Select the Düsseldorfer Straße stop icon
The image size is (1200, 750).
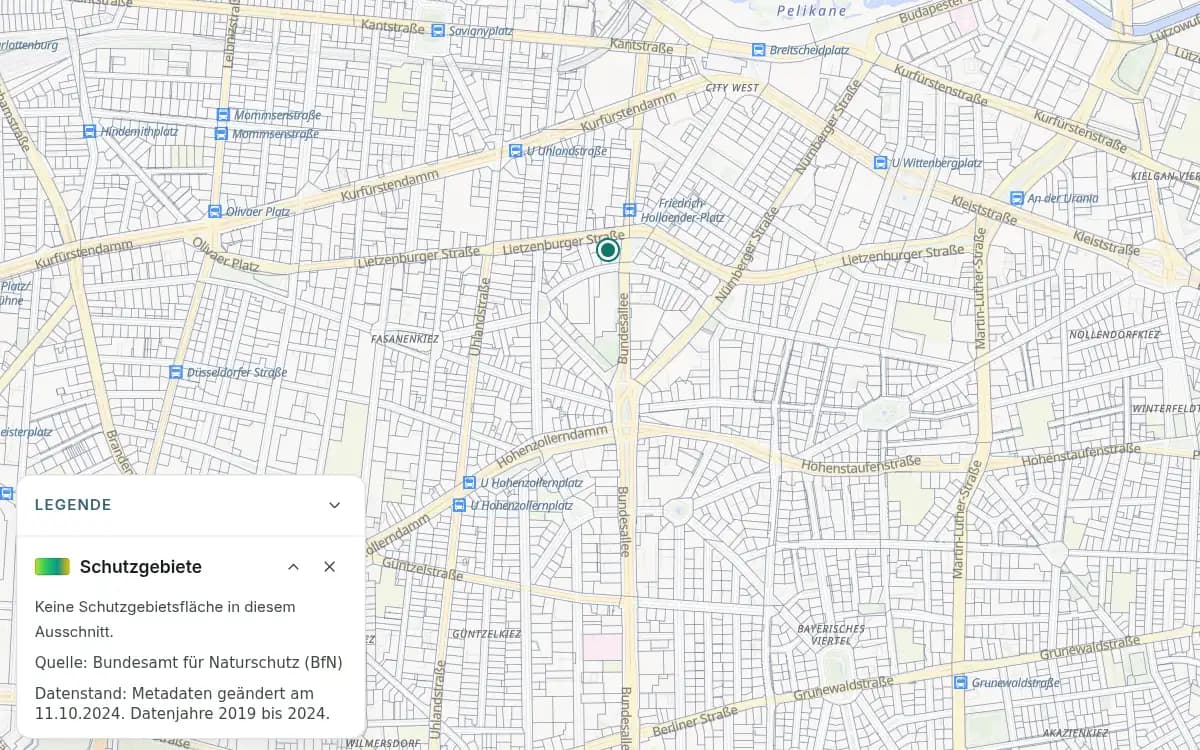[x=175, y=372]
